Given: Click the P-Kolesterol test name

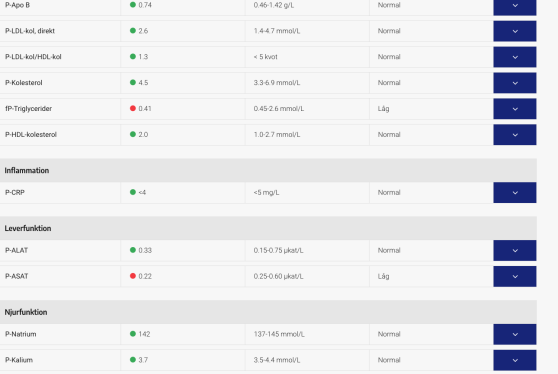Looking at the screenshot, I should 23,83.
